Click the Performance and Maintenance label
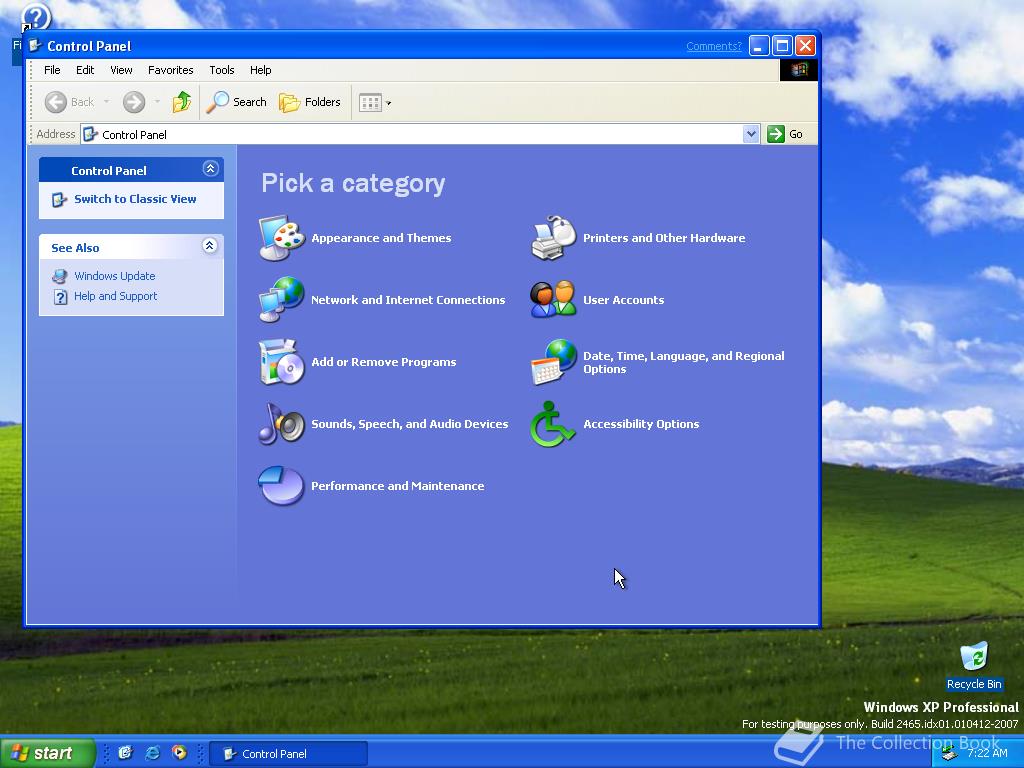This screenshot has width=1024, height=768. coord(398,486)
